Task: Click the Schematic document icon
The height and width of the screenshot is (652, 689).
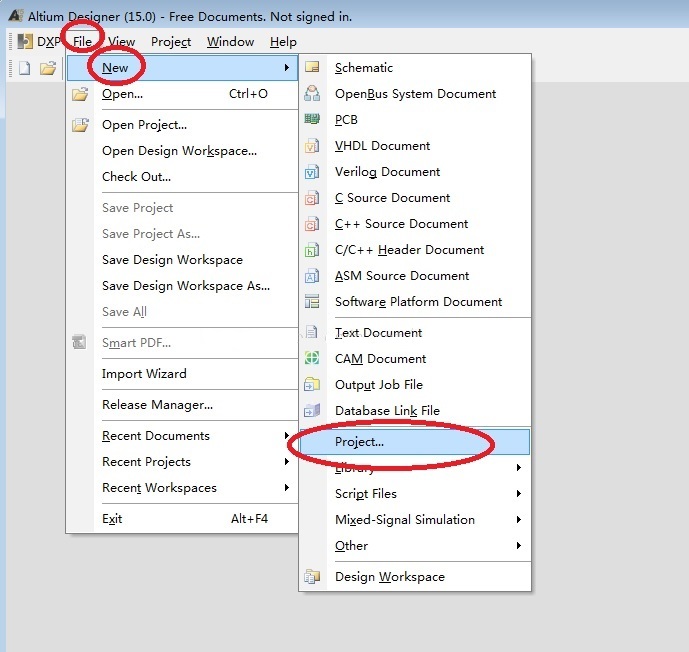Action: [312, 67]
